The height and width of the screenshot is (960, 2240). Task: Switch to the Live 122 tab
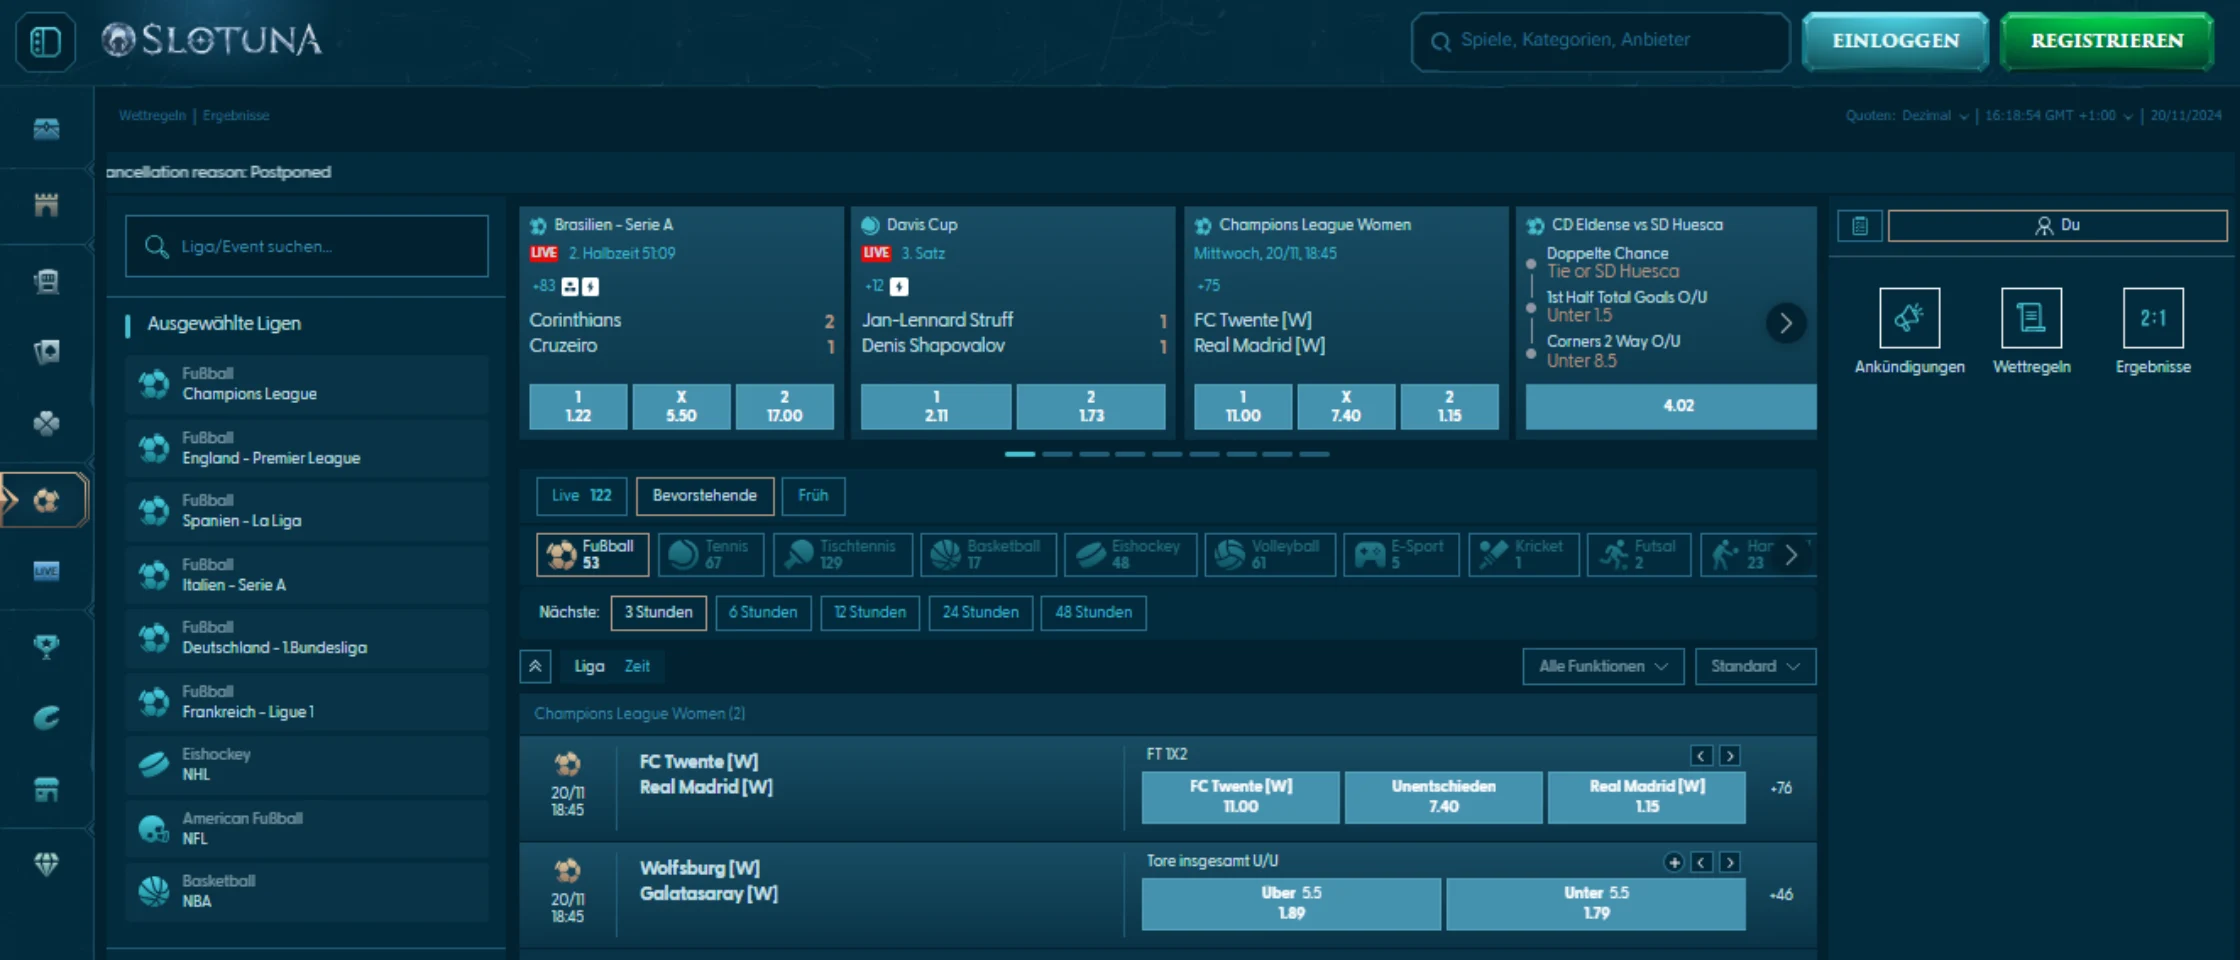pyautogui.click(x=581, y=496)
